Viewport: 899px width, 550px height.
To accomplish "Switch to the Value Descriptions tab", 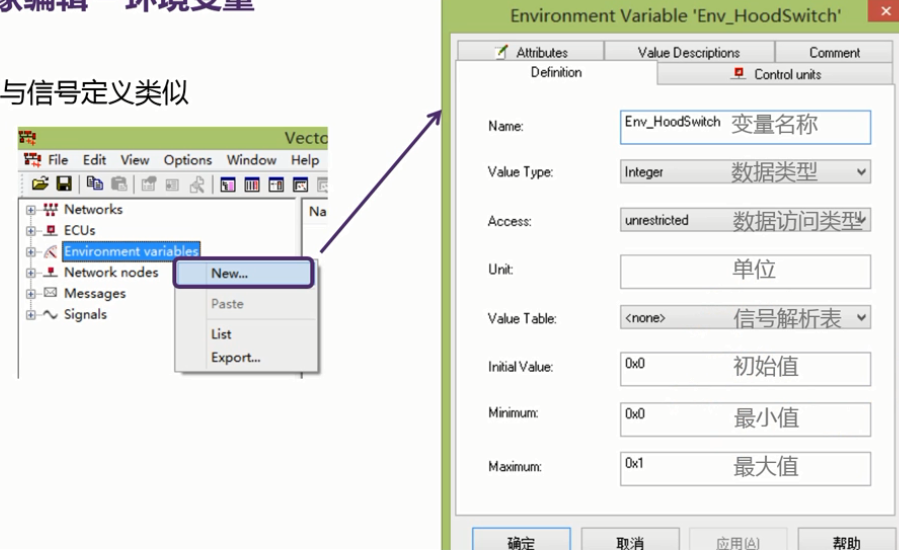I will [x=689, y=52].
